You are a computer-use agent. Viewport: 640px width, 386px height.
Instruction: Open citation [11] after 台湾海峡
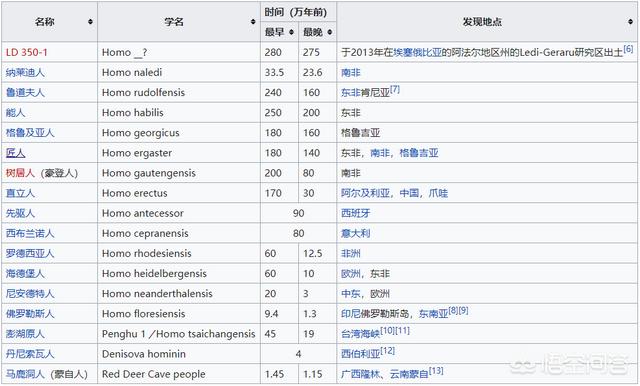point(402,331)
